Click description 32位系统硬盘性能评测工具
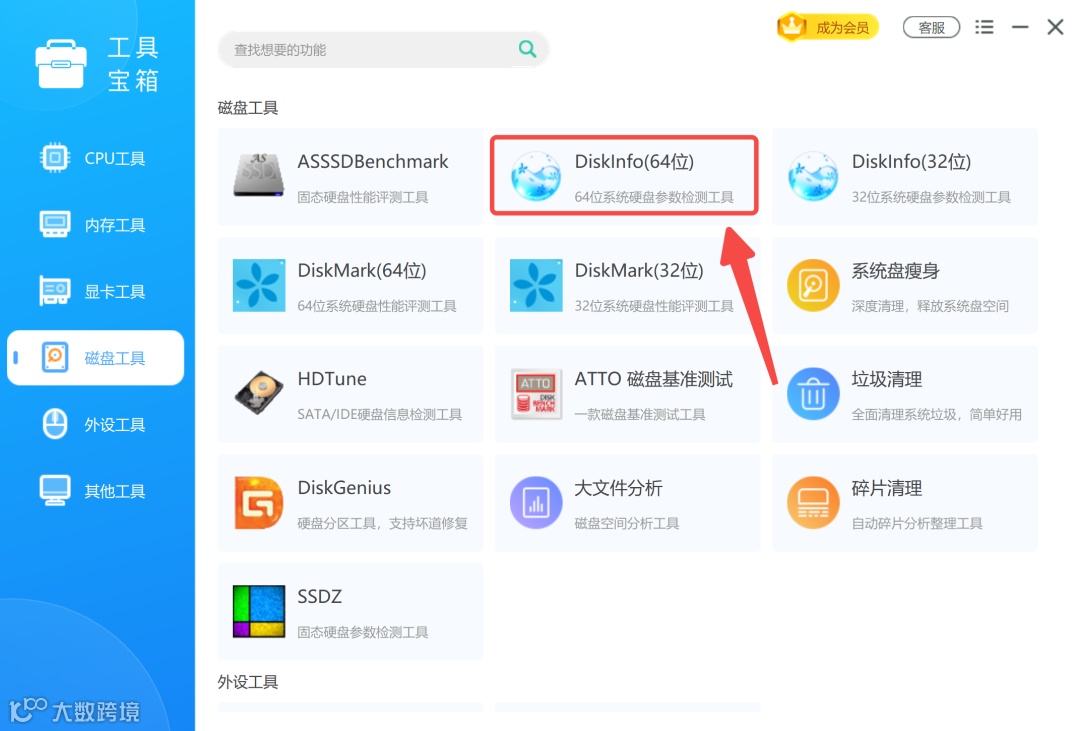Viewport: 1080px width, 731px height. (x=654, y=306)
